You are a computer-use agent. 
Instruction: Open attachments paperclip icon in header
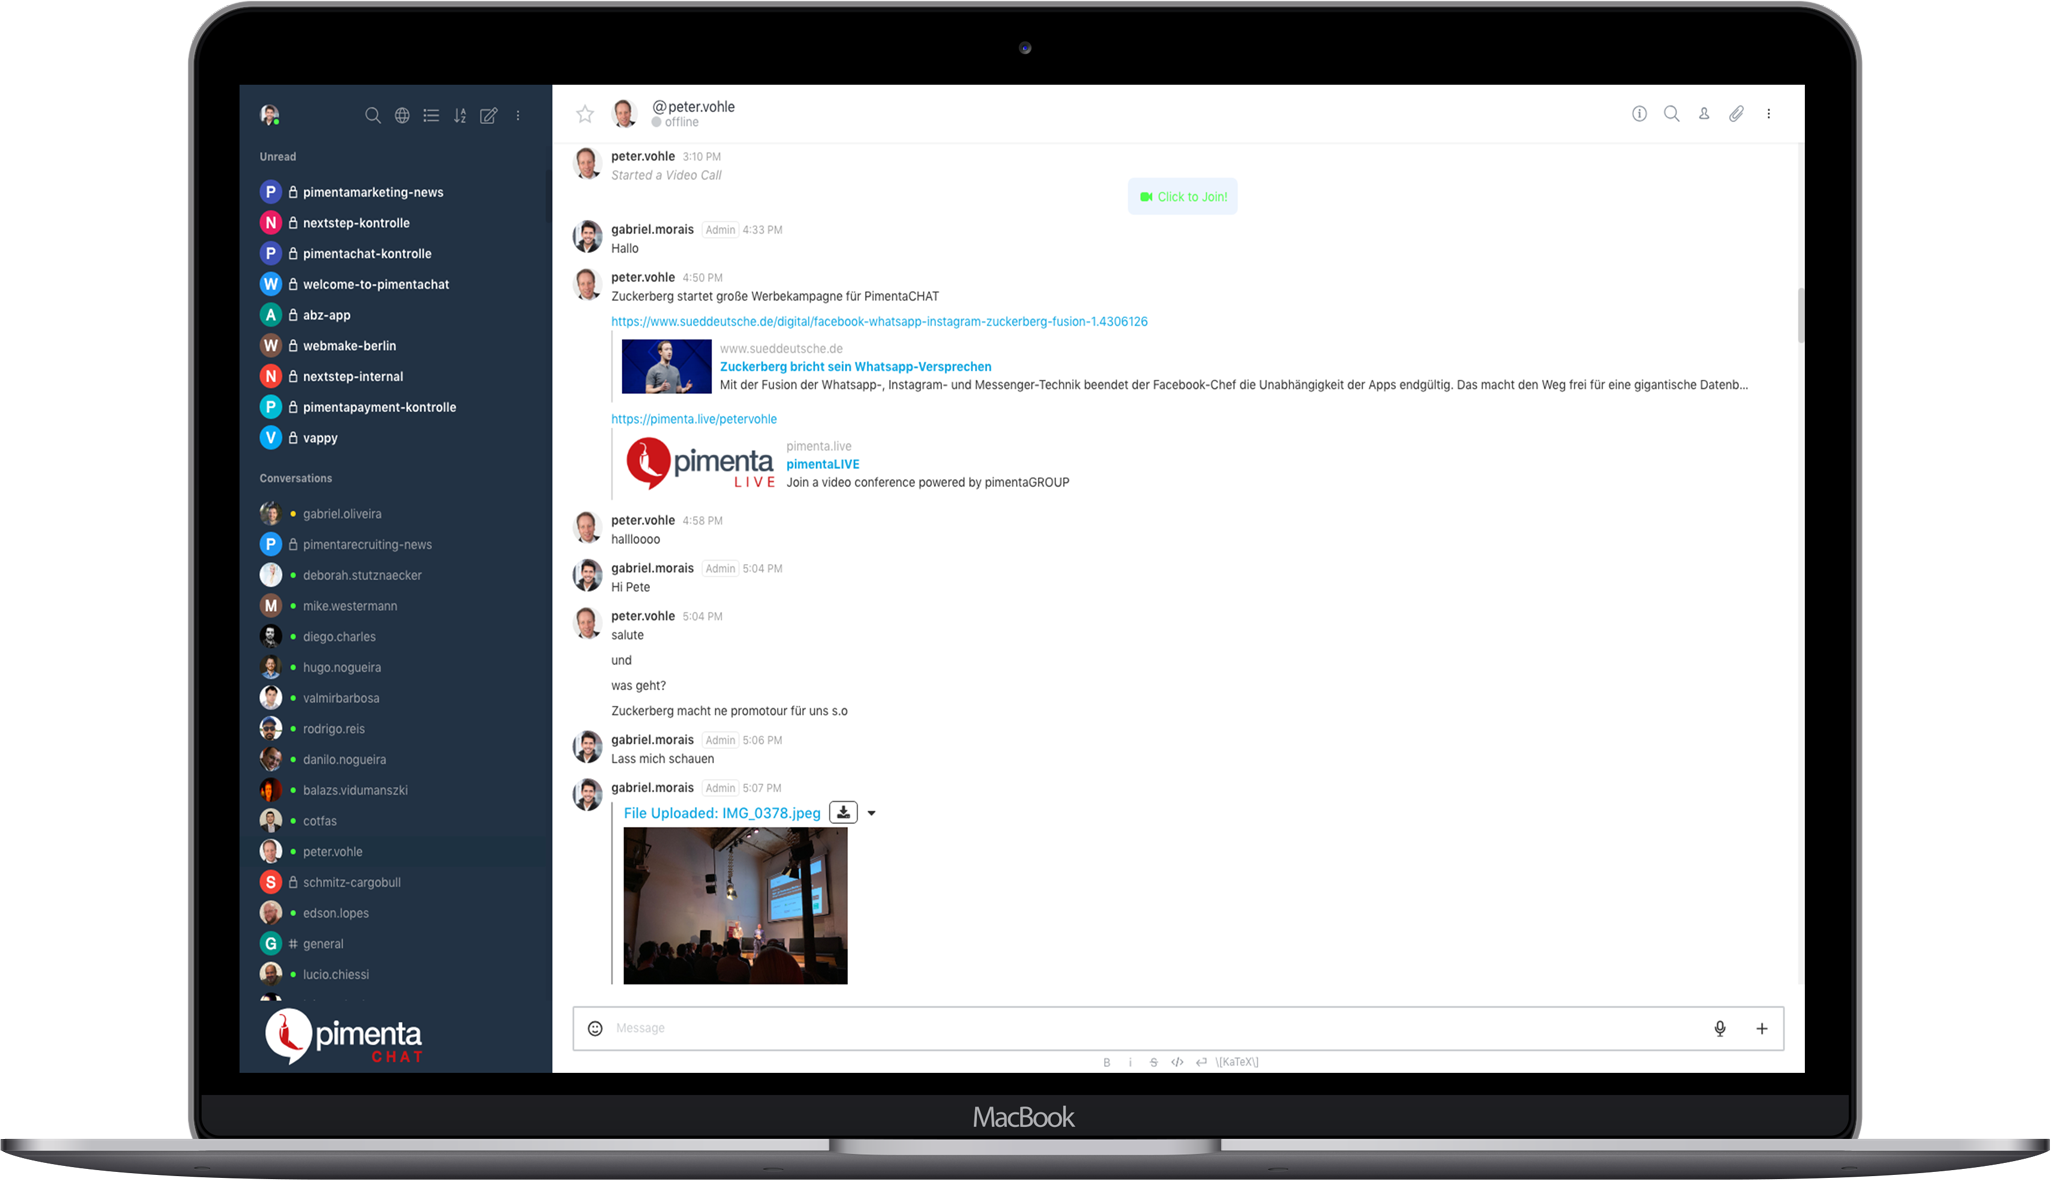click(1736, 114)
